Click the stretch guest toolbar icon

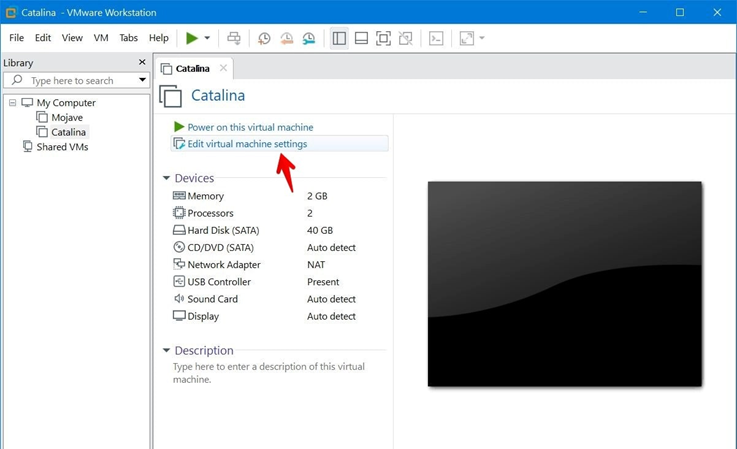click(x=467, y=38)
